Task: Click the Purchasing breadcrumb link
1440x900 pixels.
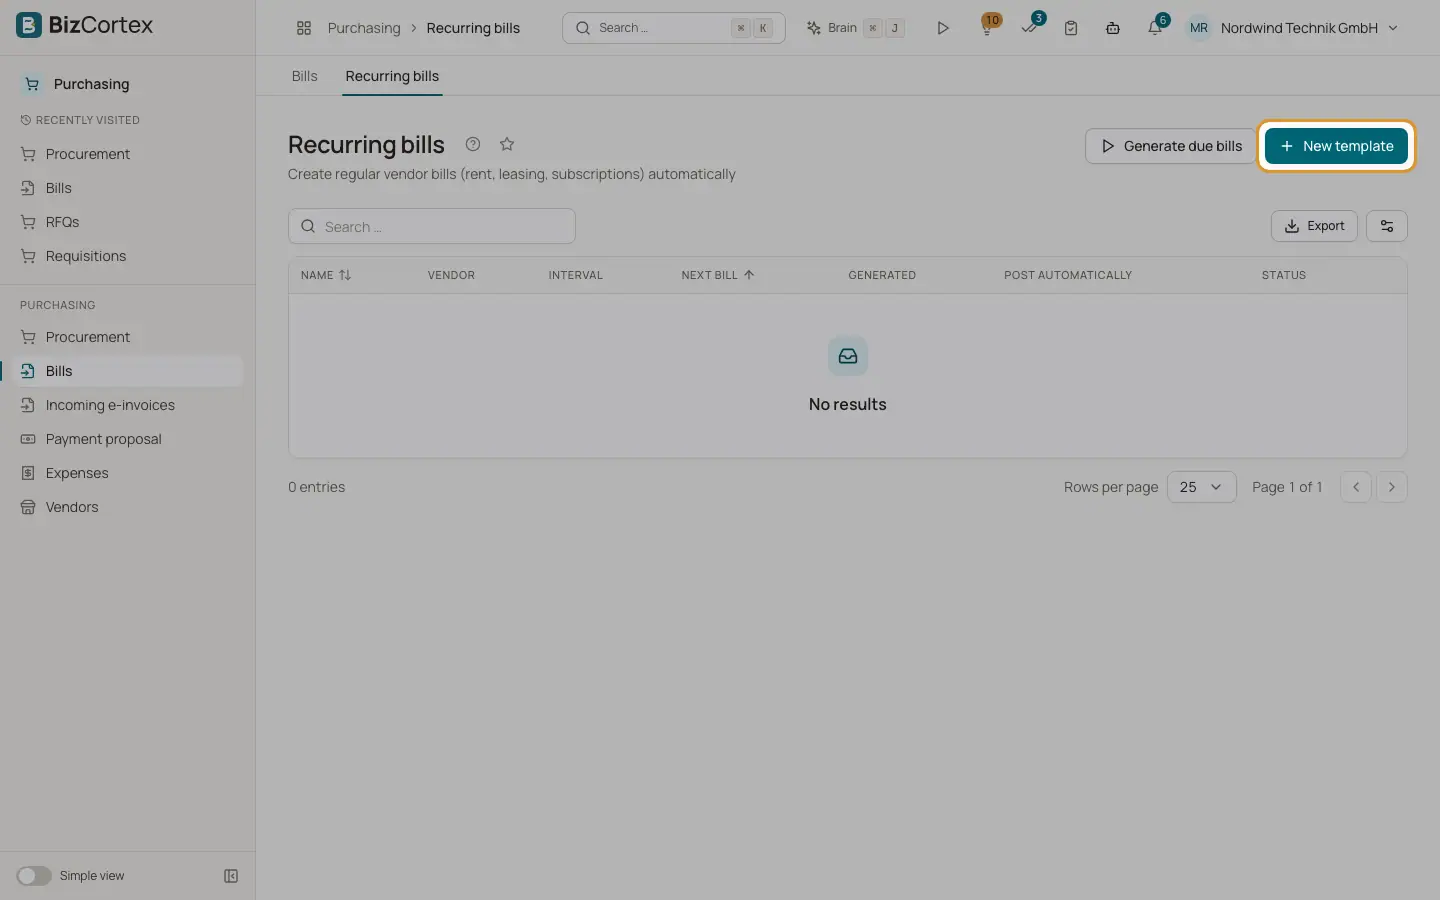Action: click(x=364, y=28)
